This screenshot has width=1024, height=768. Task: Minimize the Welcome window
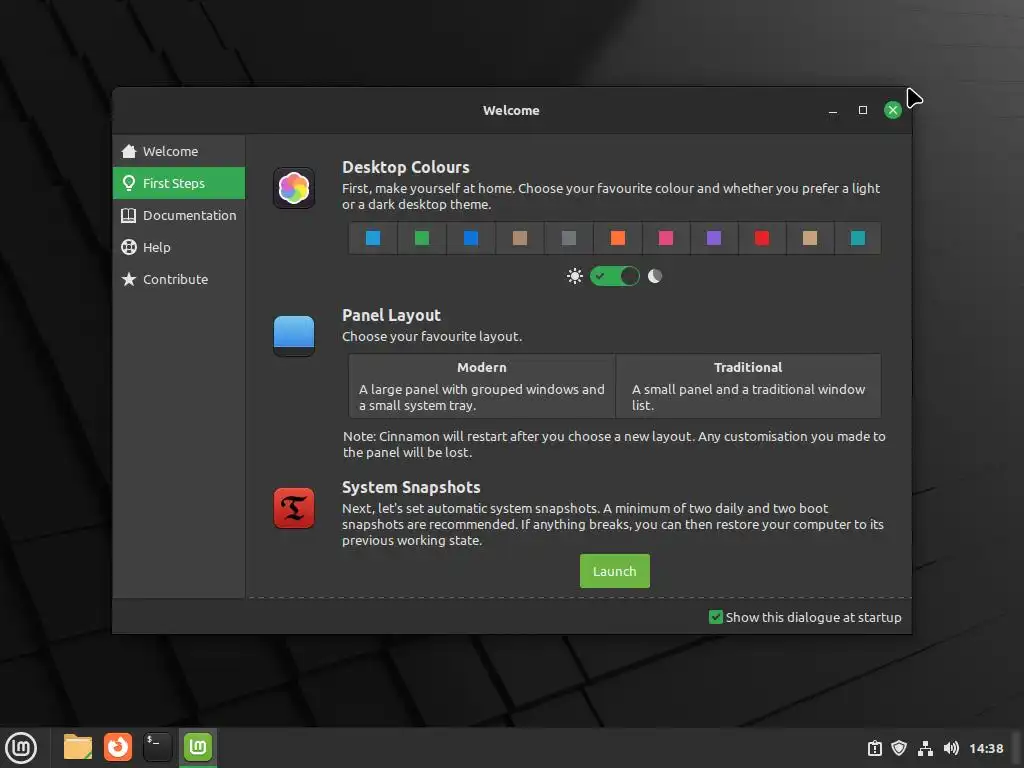coord(833,110)
